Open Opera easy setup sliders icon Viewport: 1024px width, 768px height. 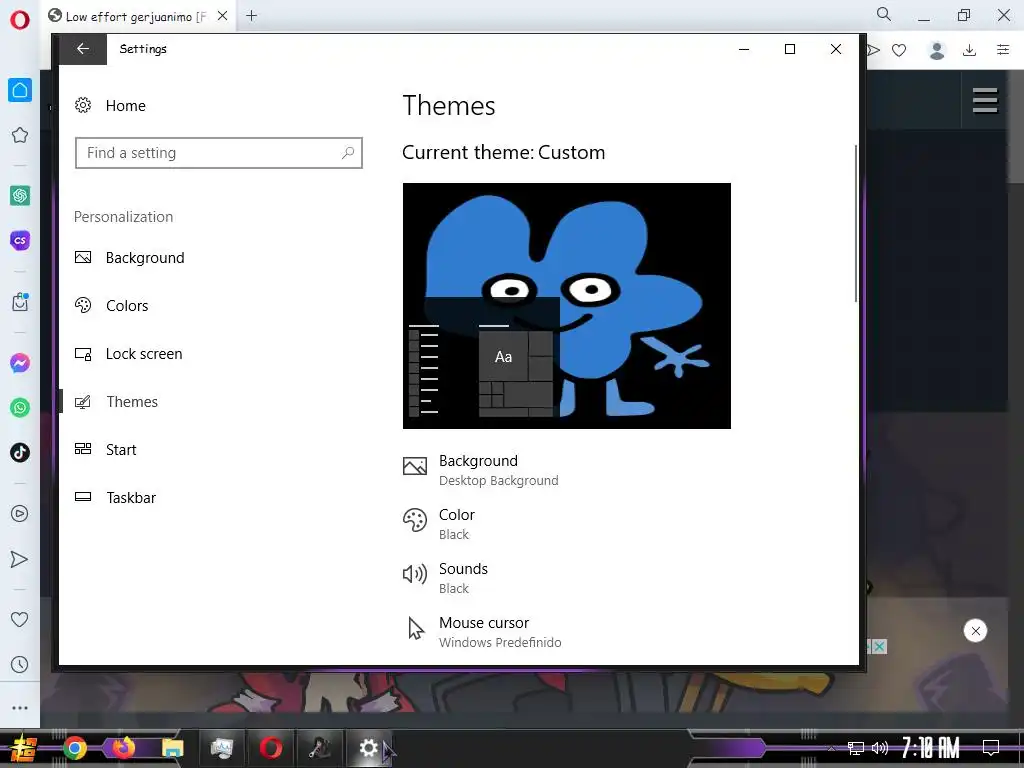(1003, 50)
